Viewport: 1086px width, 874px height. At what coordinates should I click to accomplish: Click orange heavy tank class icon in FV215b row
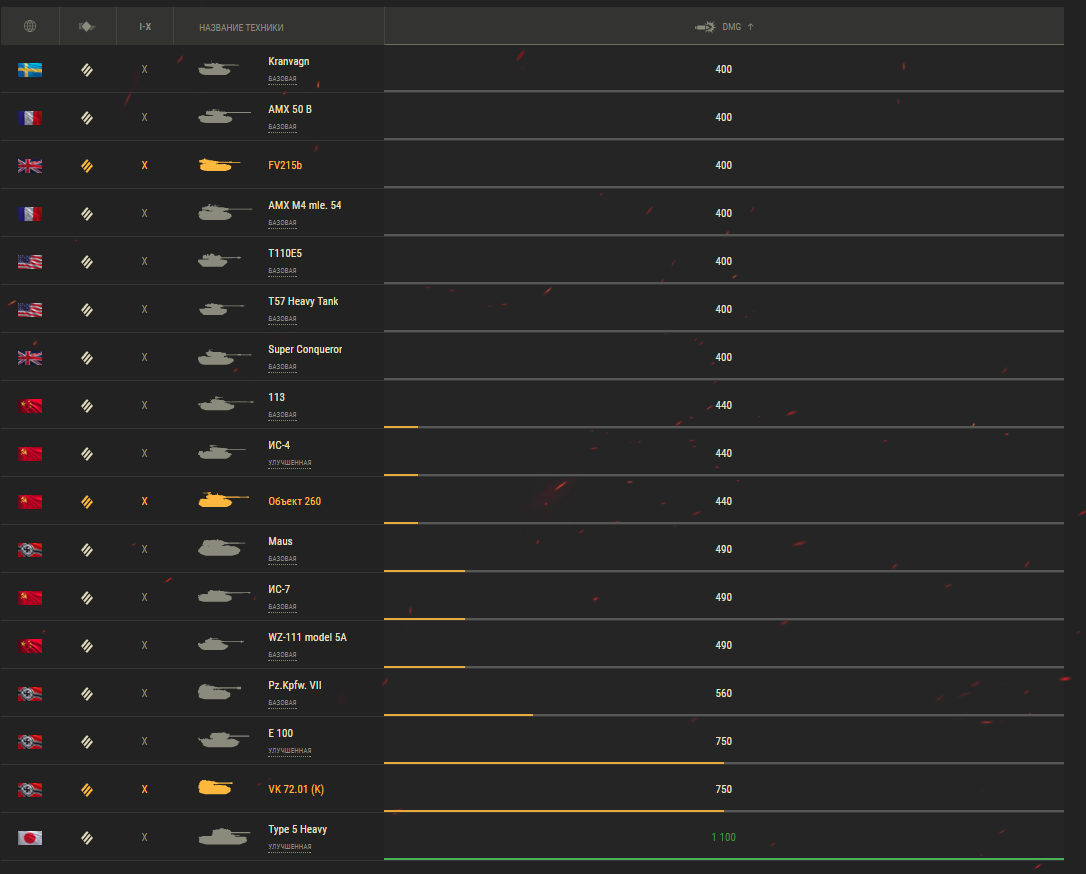click(87, 166)
